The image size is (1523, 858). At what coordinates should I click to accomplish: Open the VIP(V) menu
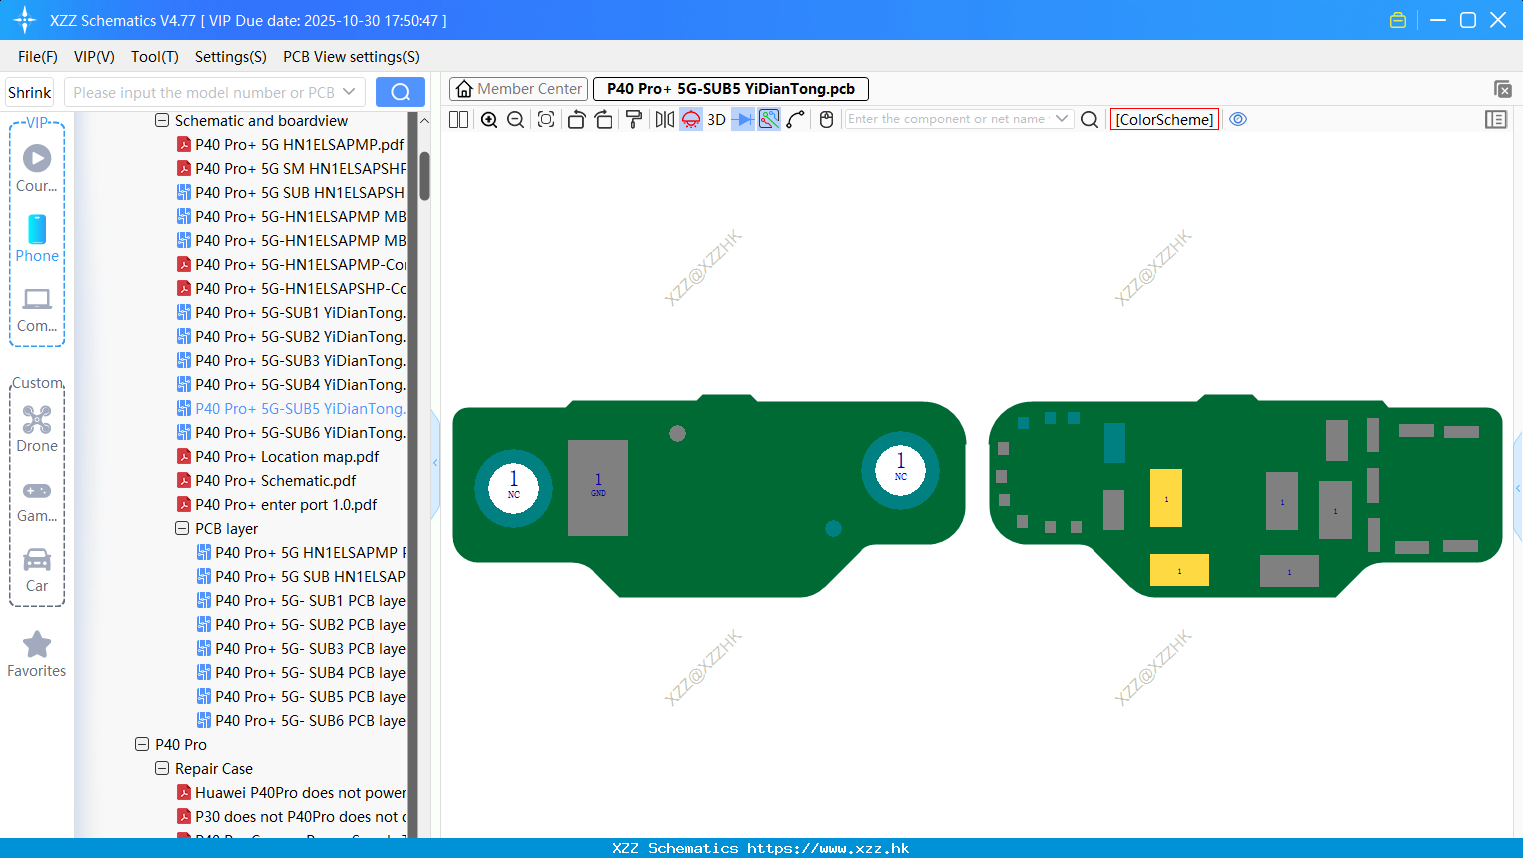point(94,57)
